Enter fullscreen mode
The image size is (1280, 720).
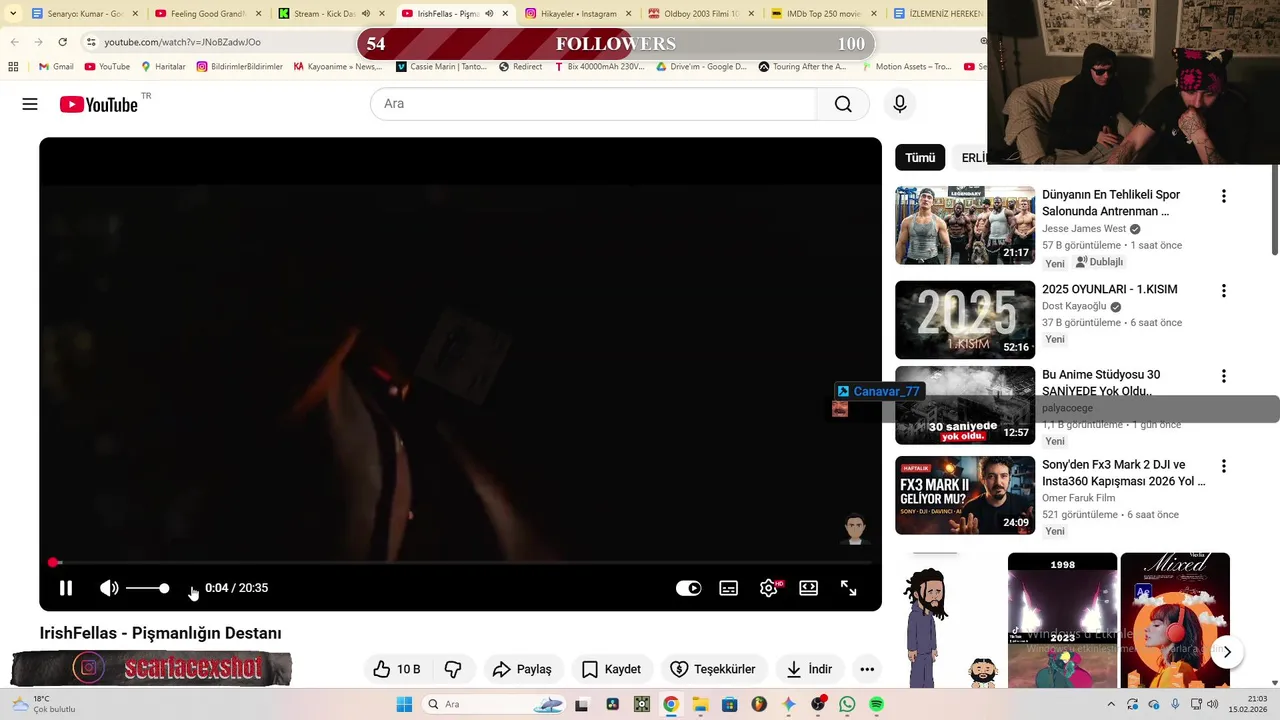point(848,588)
